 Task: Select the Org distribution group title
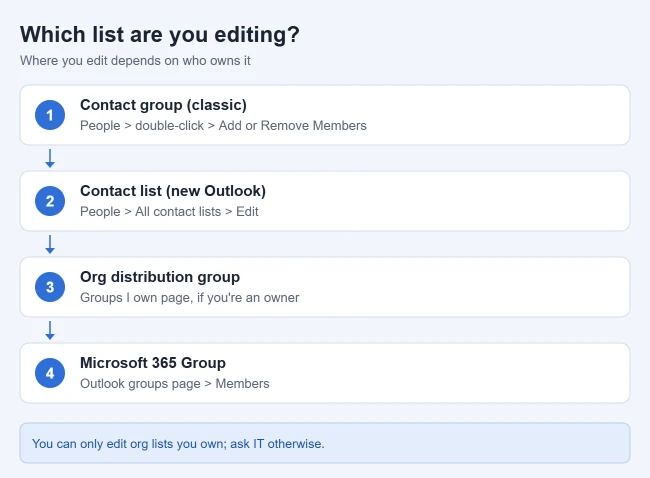pos(160,277)
